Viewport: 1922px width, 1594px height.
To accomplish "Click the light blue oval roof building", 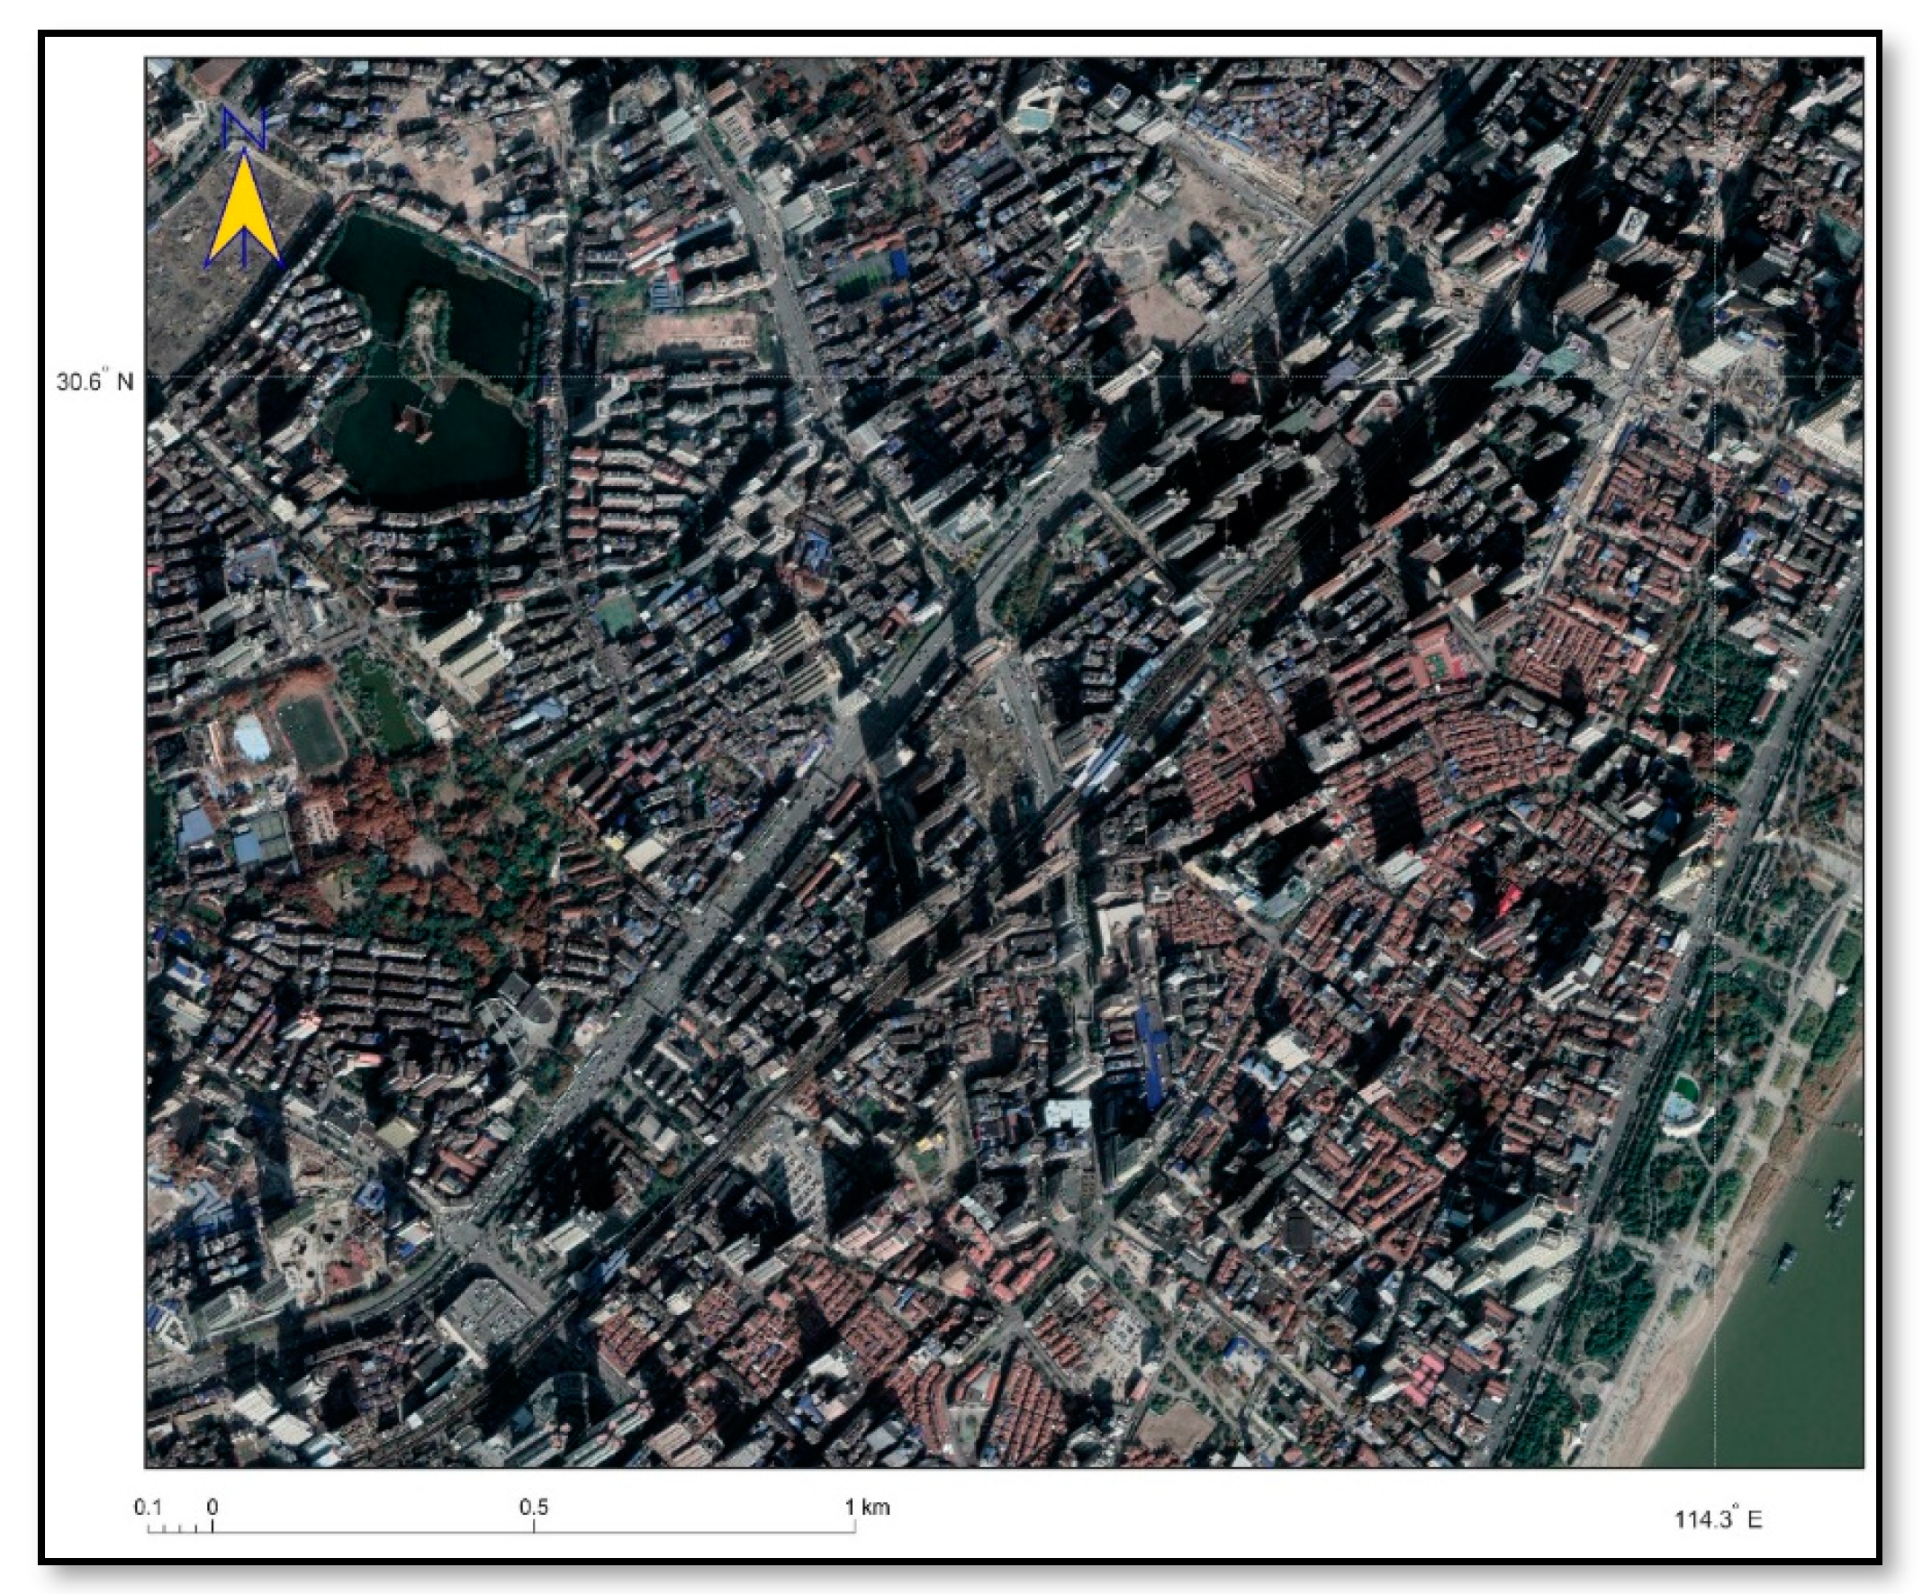I will click(250, 740).
